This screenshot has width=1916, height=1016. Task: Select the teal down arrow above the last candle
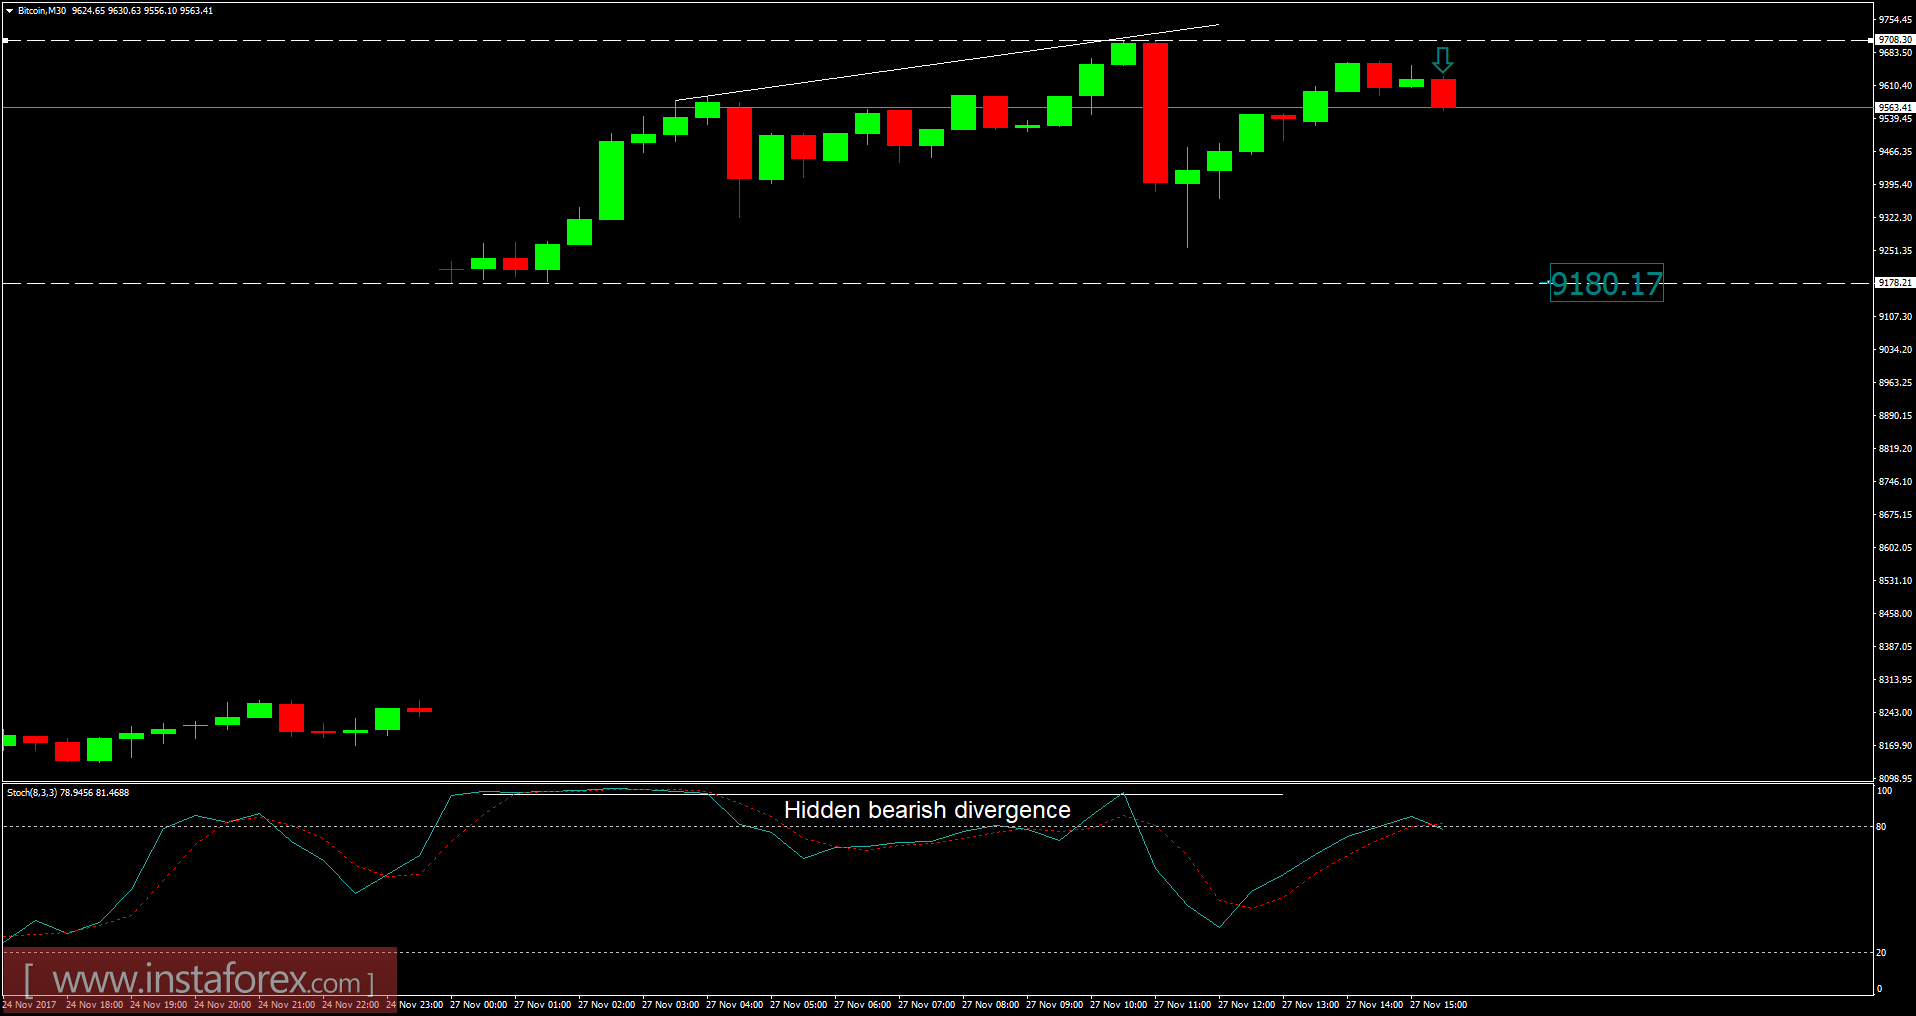coord(1442,60)
